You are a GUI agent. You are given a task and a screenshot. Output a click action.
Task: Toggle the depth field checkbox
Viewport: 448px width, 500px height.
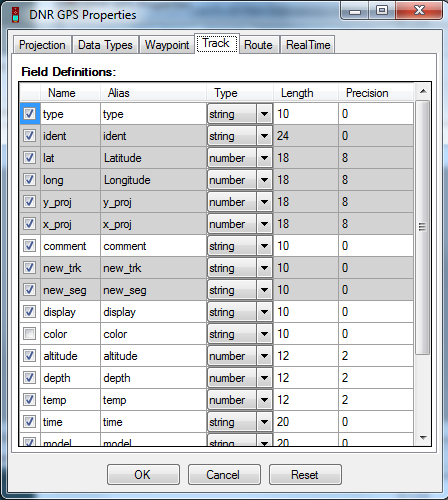(29, 378)
